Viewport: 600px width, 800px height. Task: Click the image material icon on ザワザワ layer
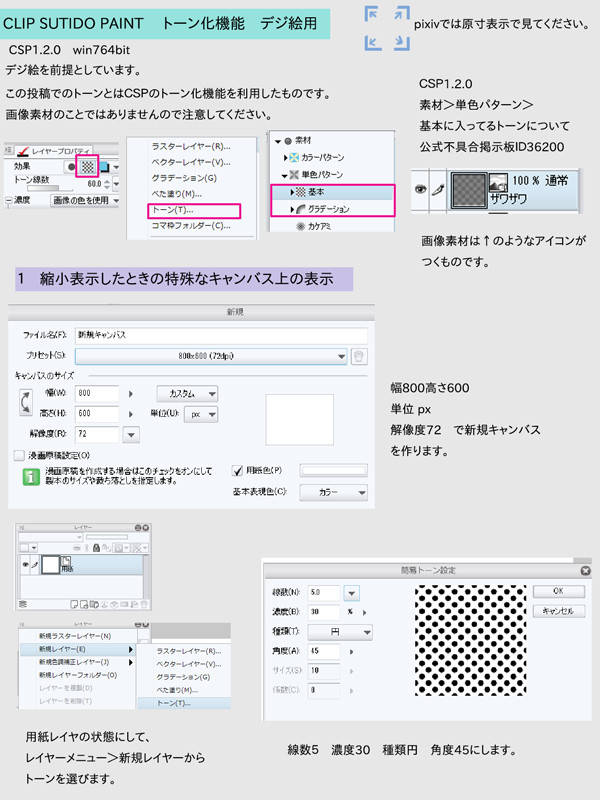tap(498, 182)
